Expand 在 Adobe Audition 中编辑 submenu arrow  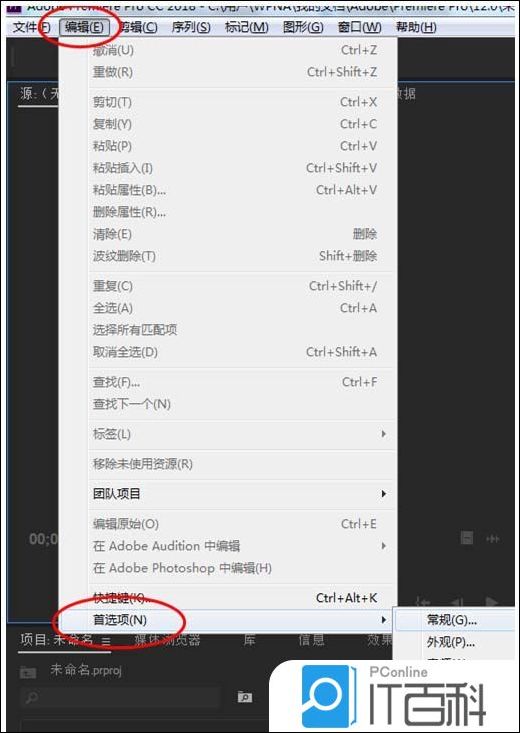pyautogui.click(x=383, y=546)
